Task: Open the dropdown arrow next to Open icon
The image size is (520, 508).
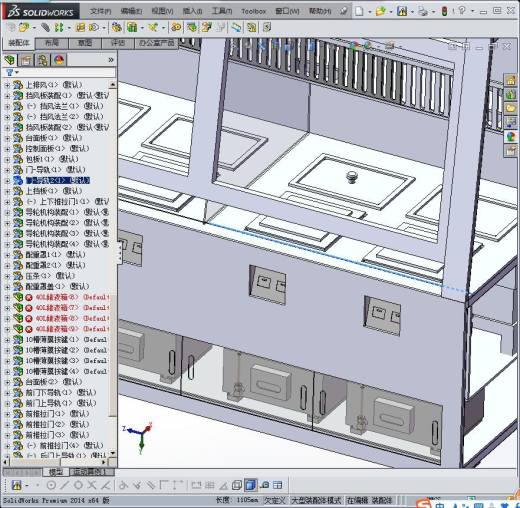Action: click(x=391, y=12)
